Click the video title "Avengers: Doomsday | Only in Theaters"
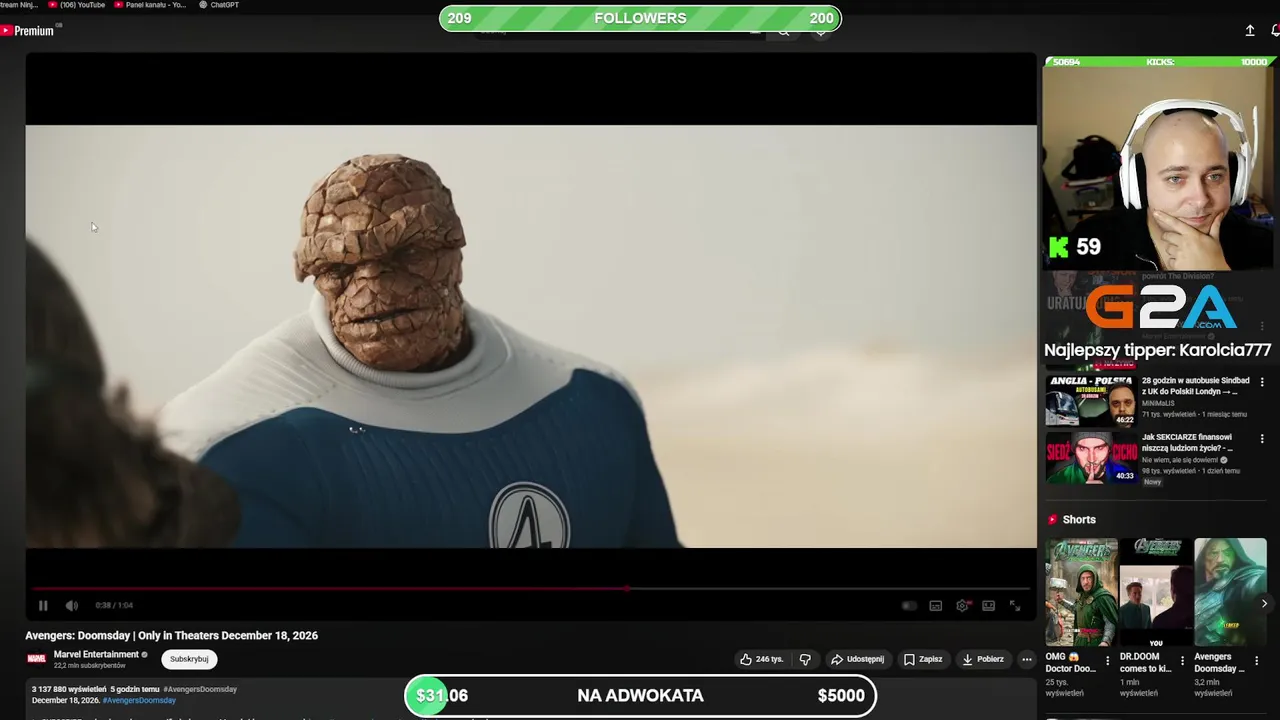 tap(171, 635)
